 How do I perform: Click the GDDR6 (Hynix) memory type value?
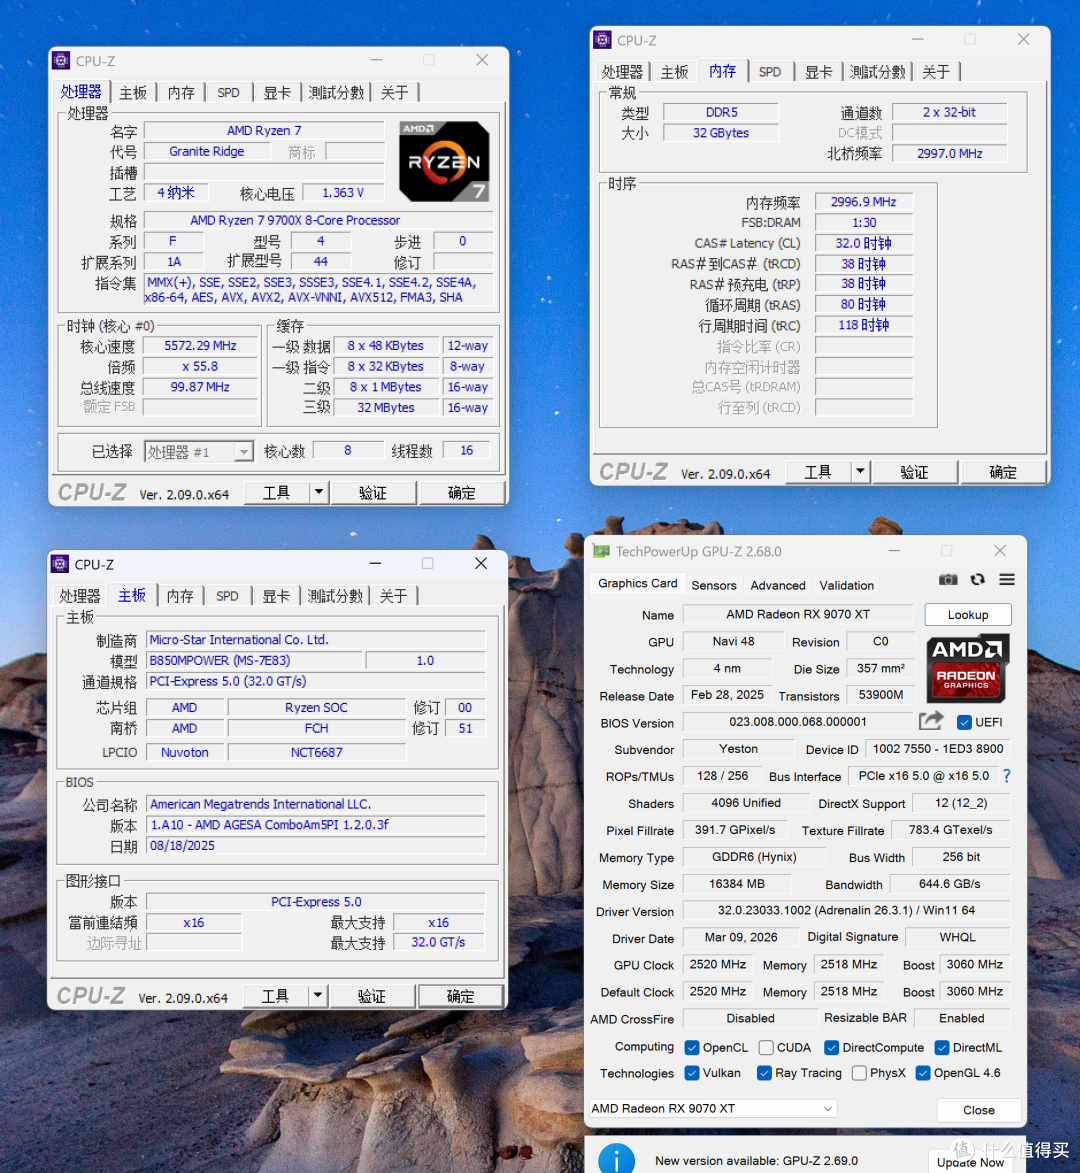click(x=754, y=857)
